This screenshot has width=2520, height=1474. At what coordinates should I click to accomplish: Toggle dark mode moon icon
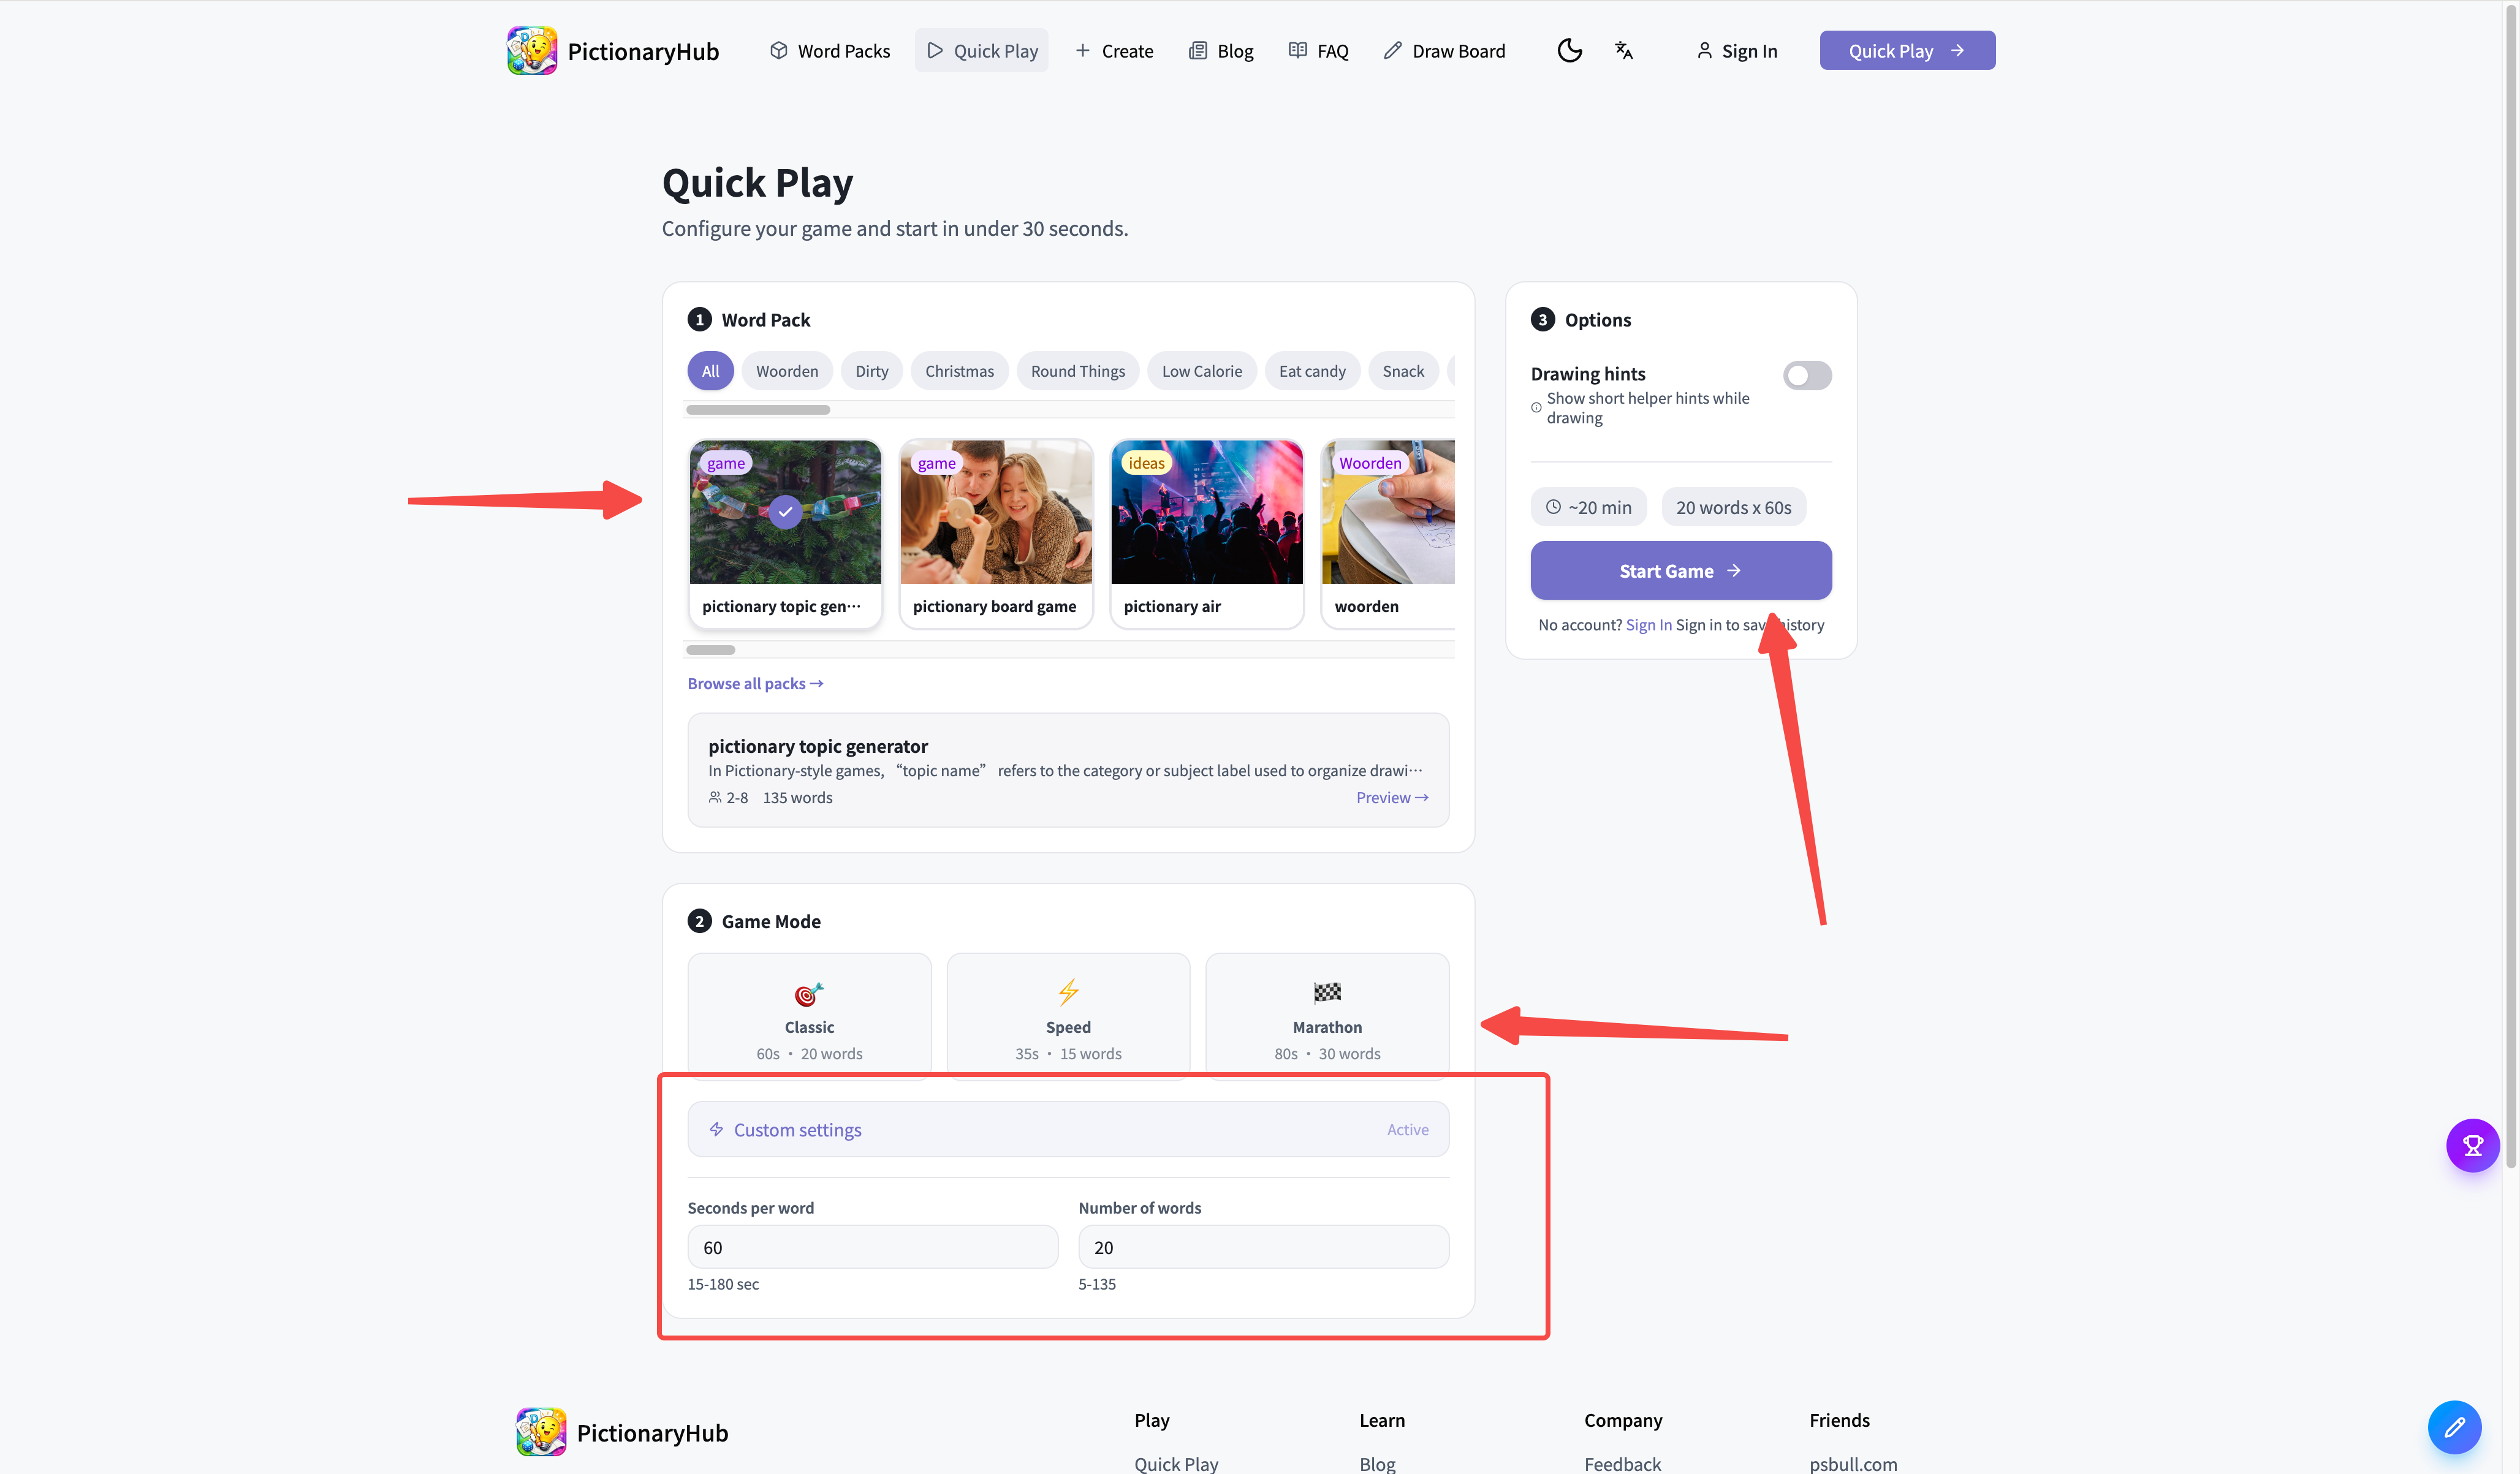pyautogui.click(x=1569, y=50)
